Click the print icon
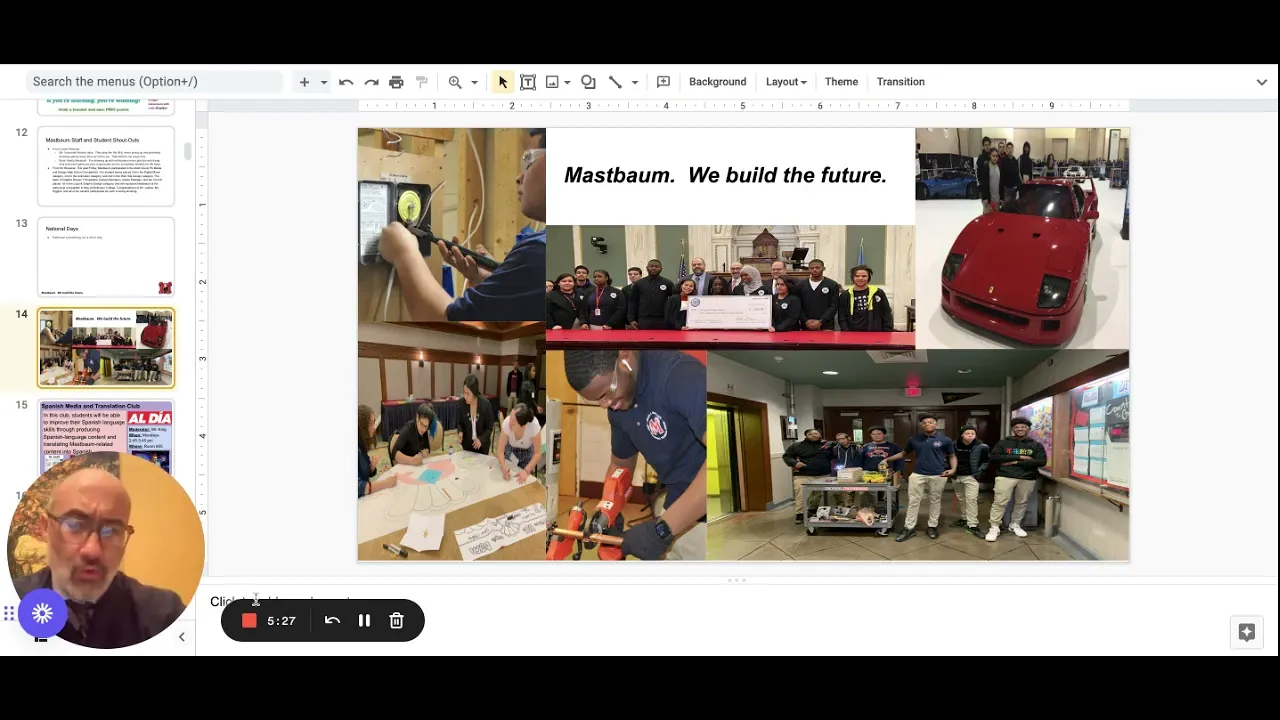This screenshot has width=1280, height=720. 396,82
